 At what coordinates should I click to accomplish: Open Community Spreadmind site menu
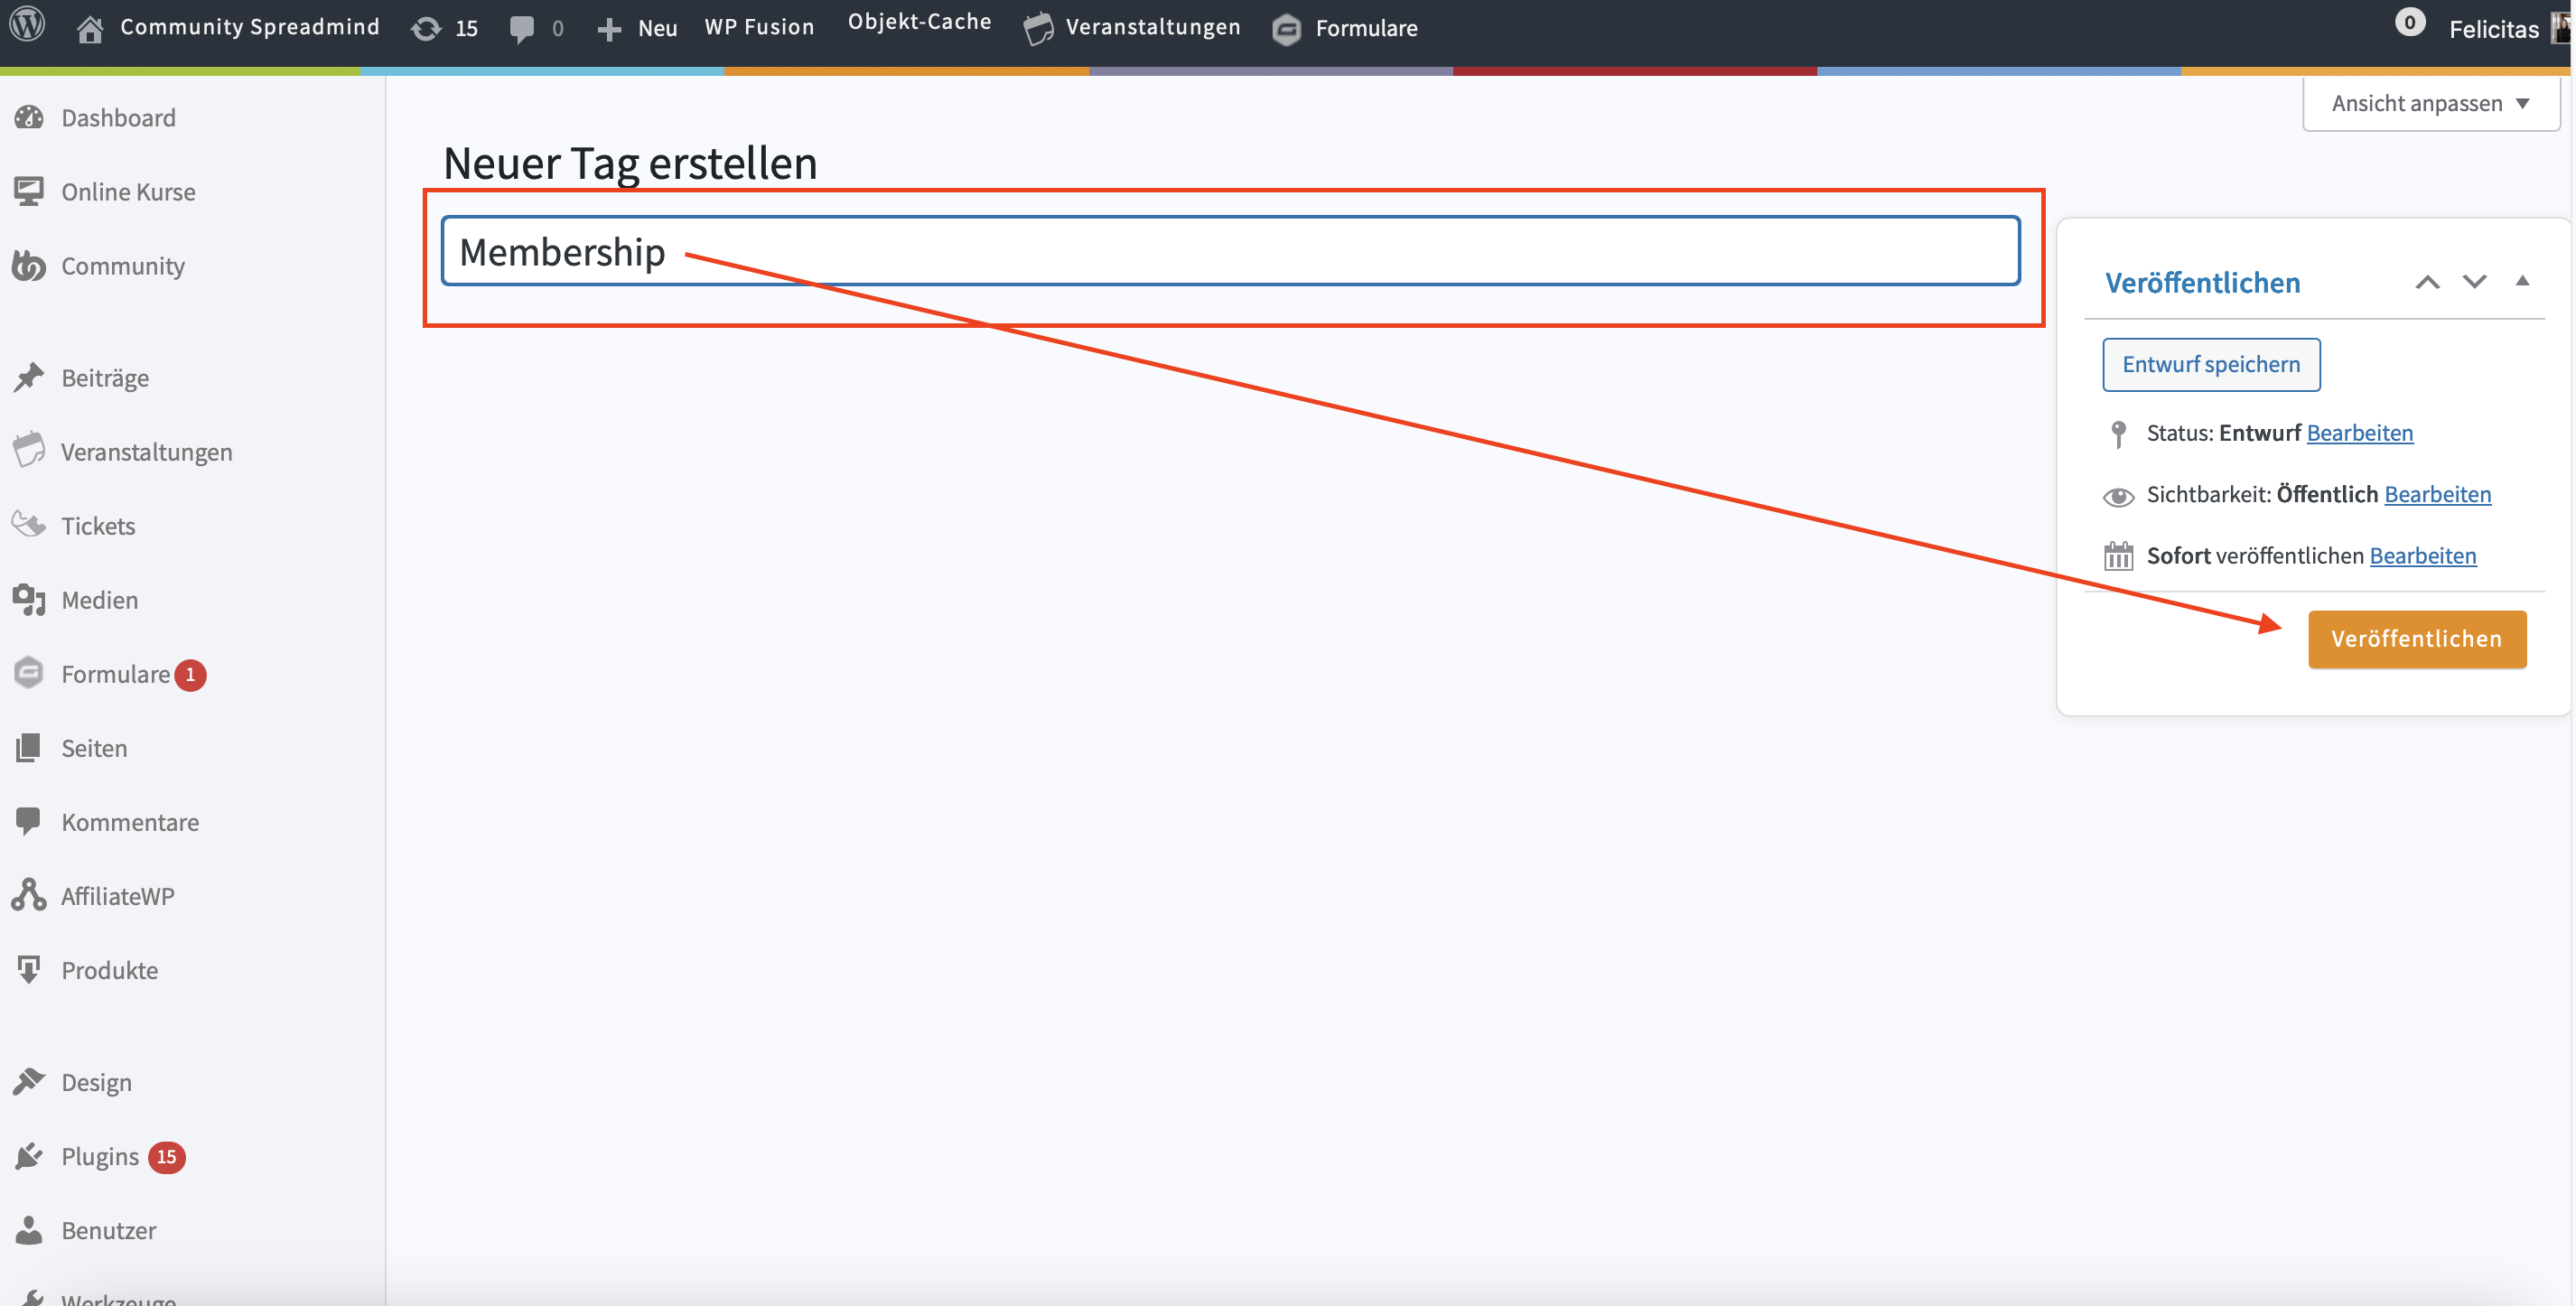(x=249, y=27)
